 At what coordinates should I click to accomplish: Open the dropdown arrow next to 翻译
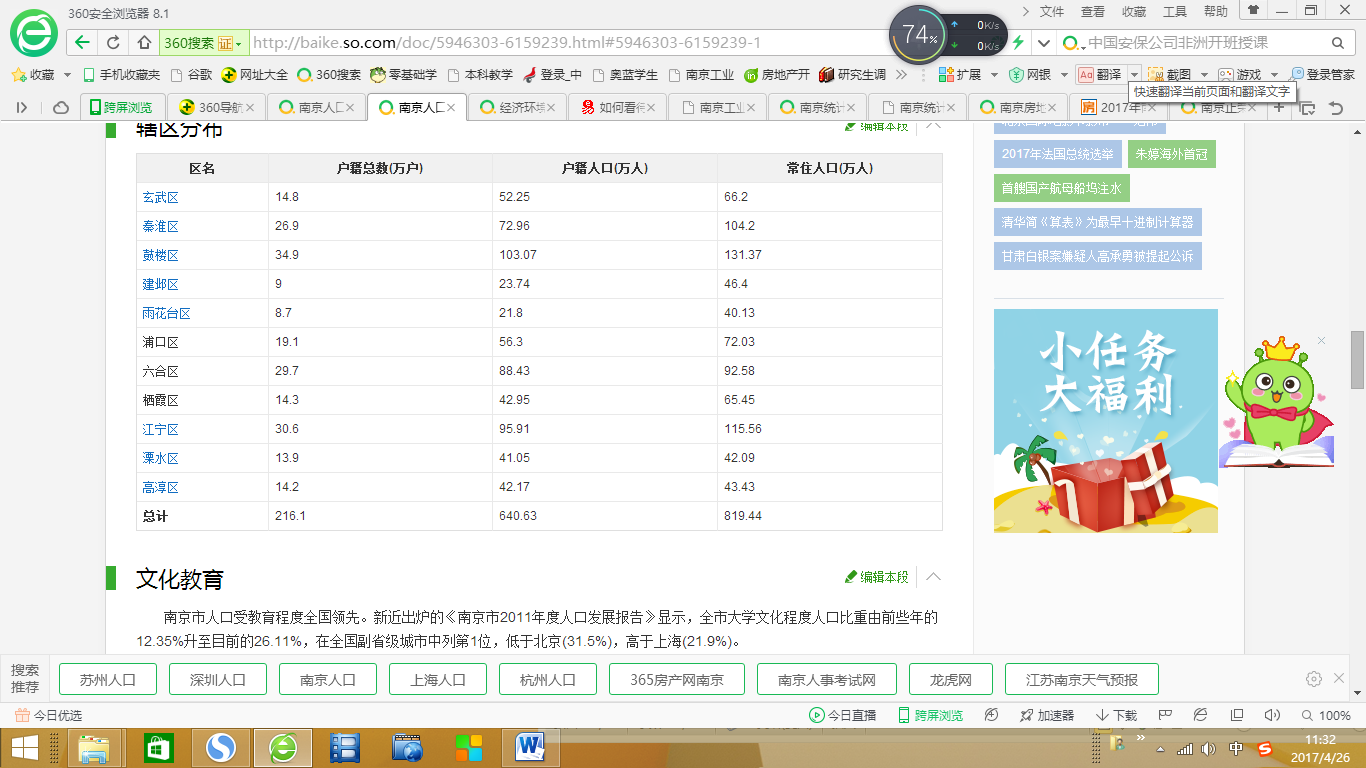tap(1134, 75)
